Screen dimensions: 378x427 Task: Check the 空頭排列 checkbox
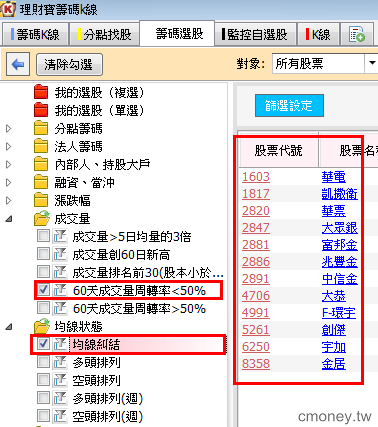(43, 380)
